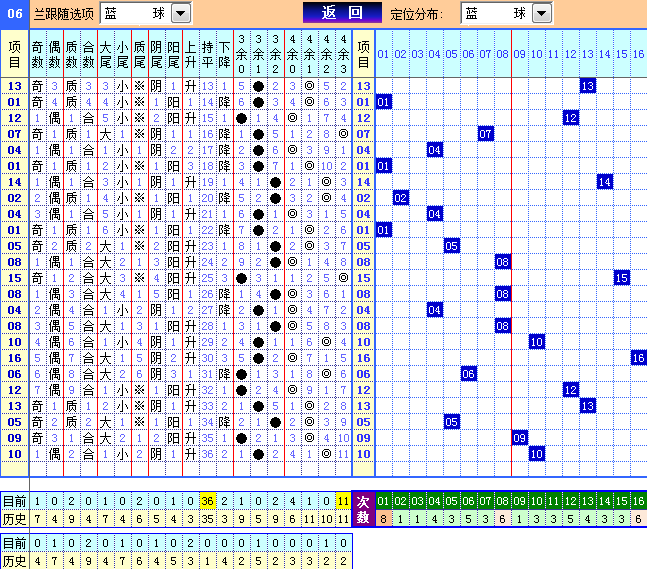Click the 大尾 column header
Screen dimensions: 647x569
[x=106, y=54]
